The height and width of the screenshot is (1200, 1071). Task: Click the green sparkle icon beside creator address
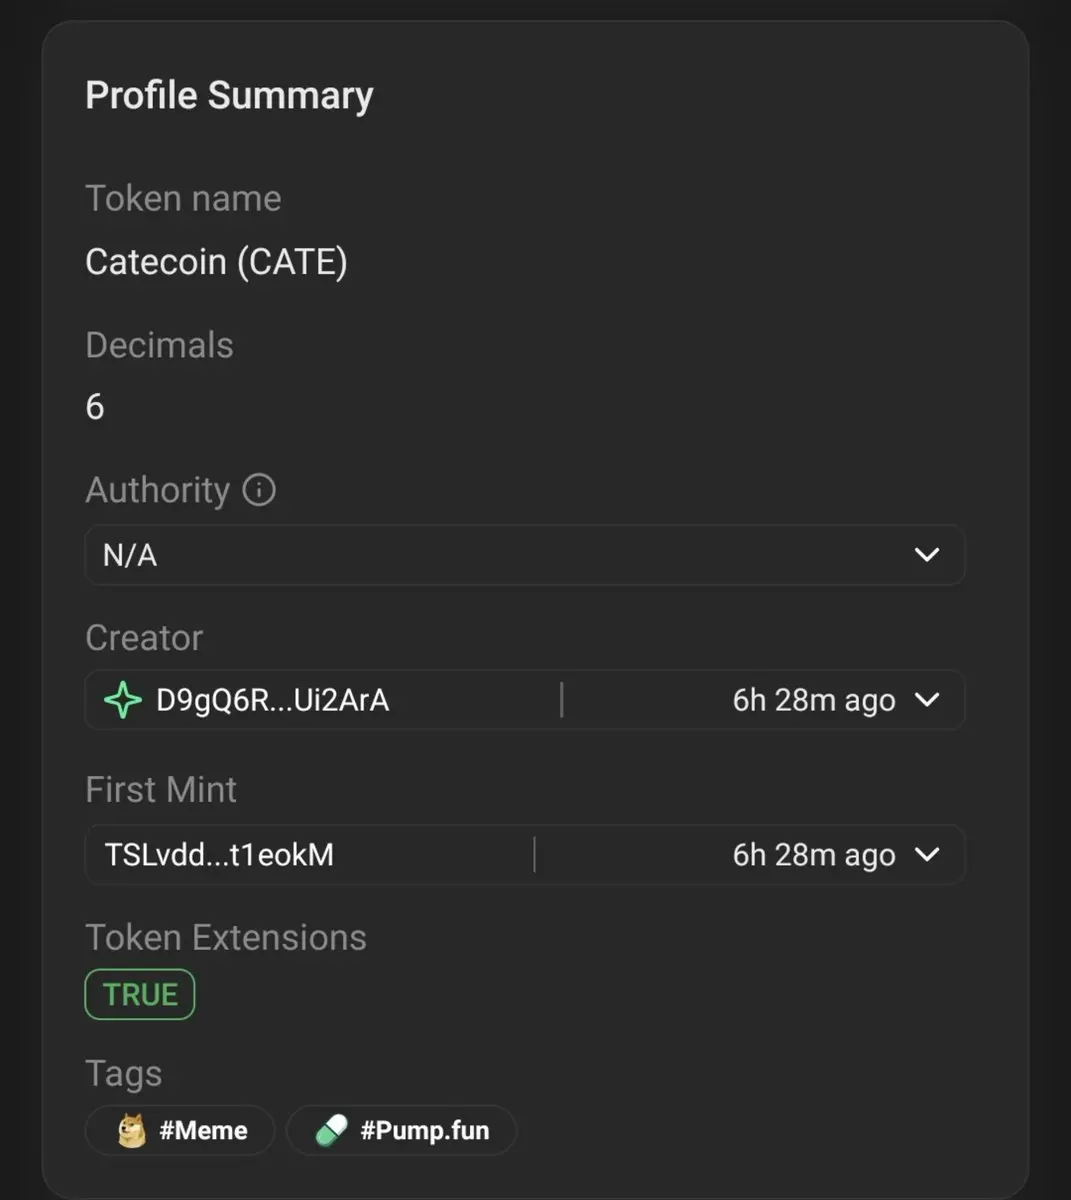[x=123, y=700]
